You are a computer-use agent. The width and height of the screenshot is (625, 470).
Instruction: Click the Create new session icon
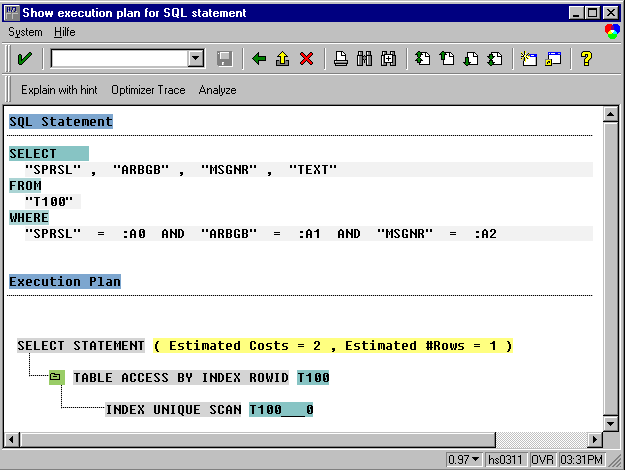click(x=529, y=59)
